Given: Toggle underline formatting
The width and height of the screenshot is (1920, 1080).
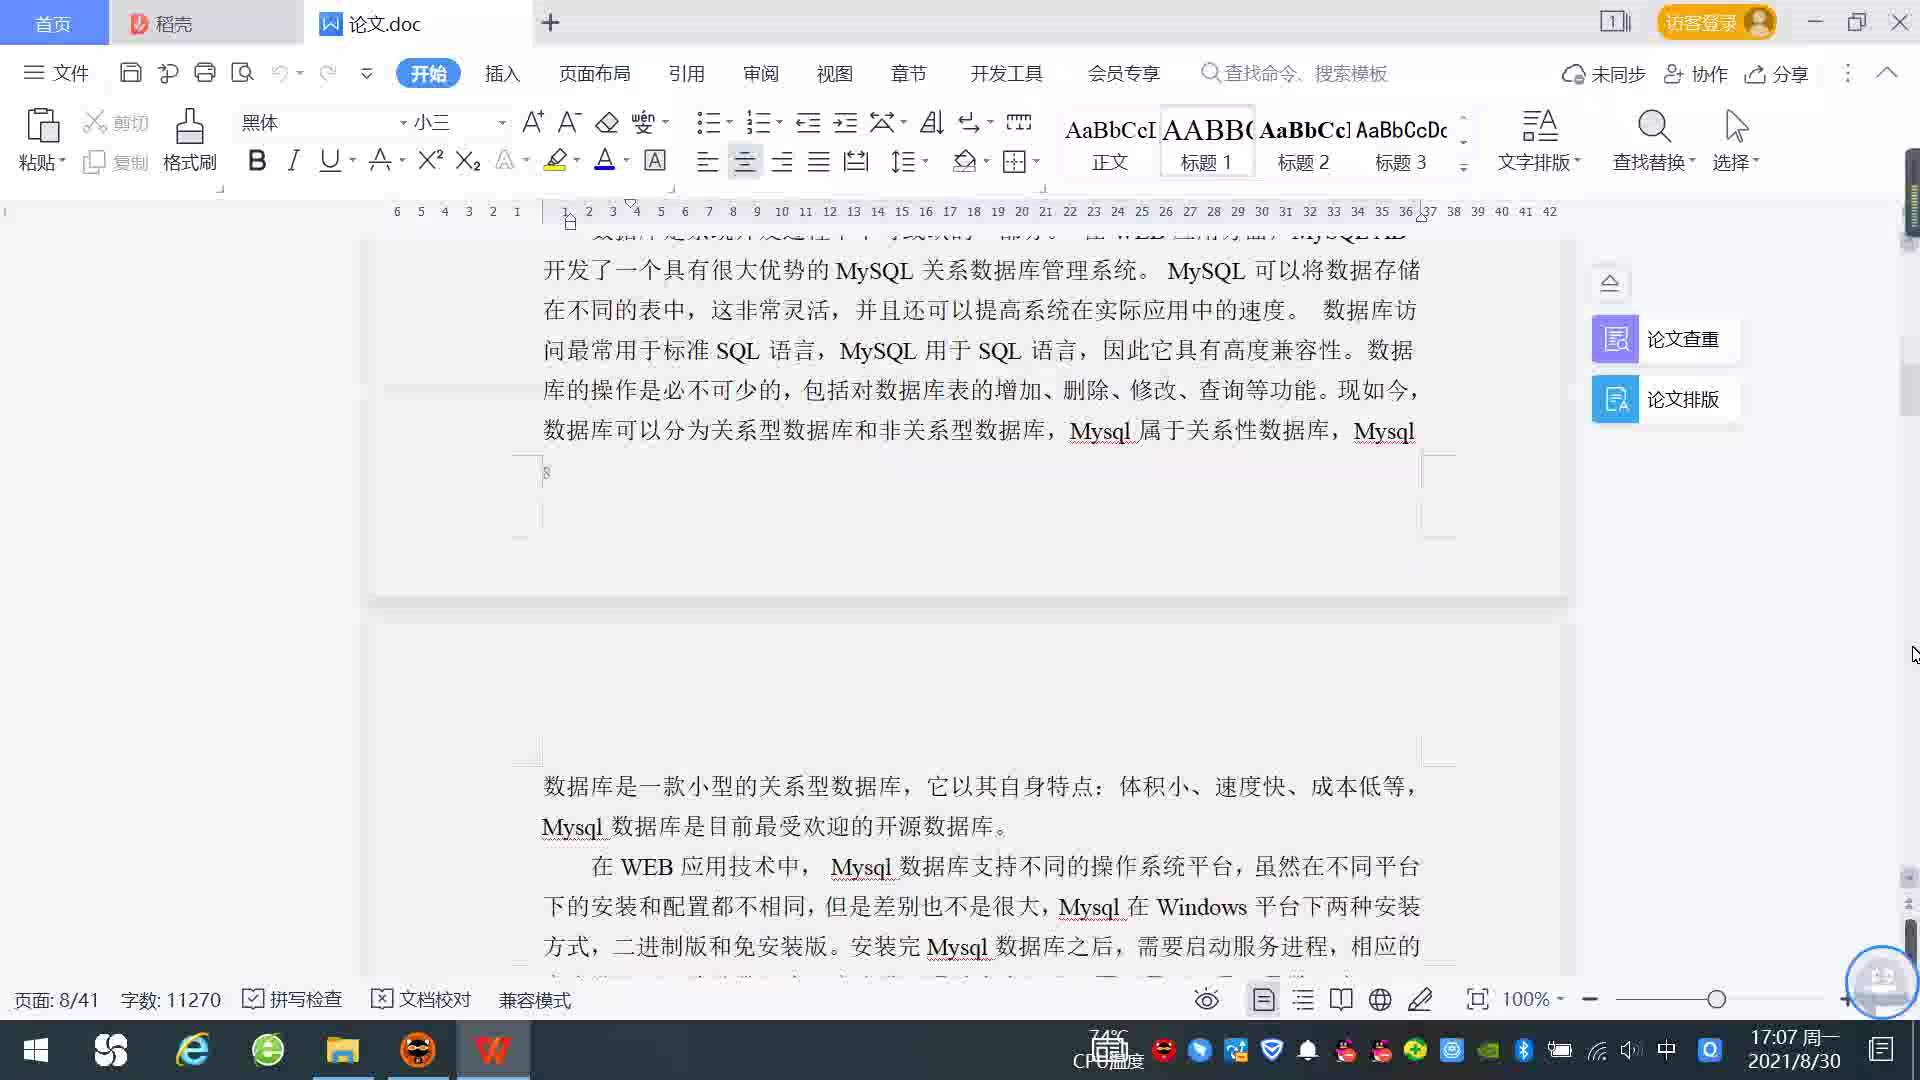Looking at the screenshot, I should 329,161.
